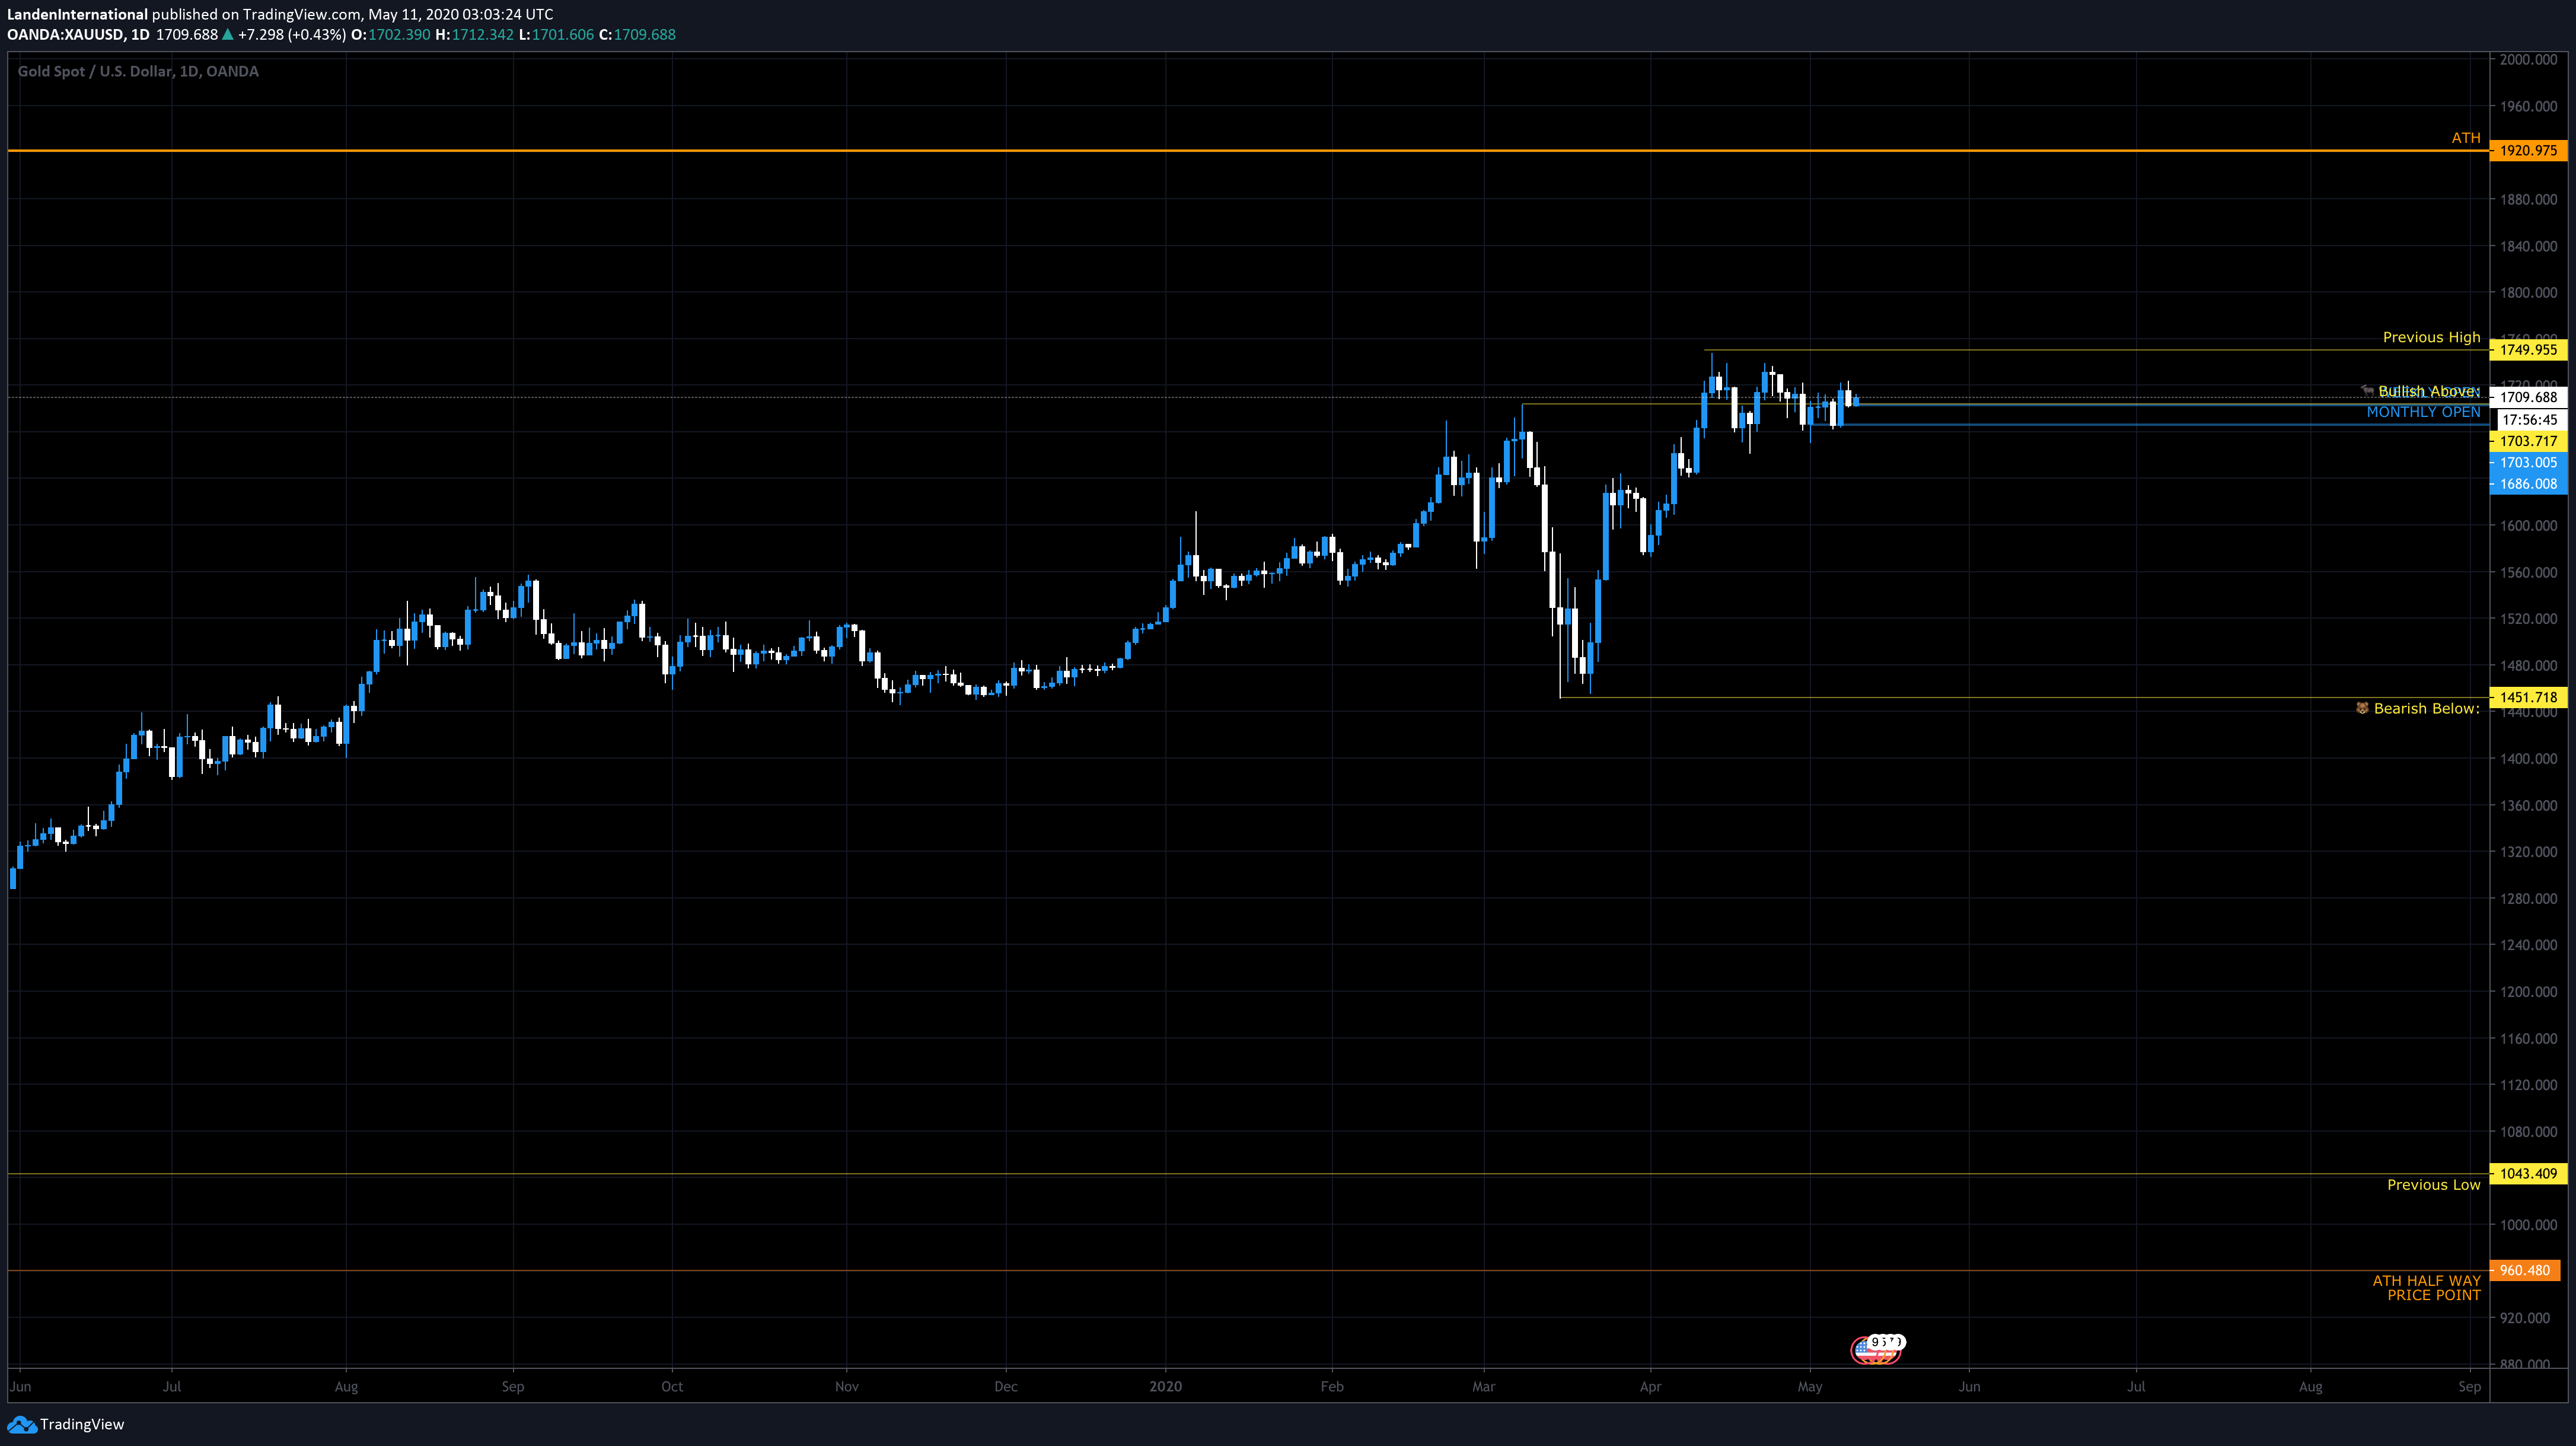Click the 960.480 orange price label
Viewport: 2576px width, 1446px height.
pyautogui.click(x=2524, y=1270)
